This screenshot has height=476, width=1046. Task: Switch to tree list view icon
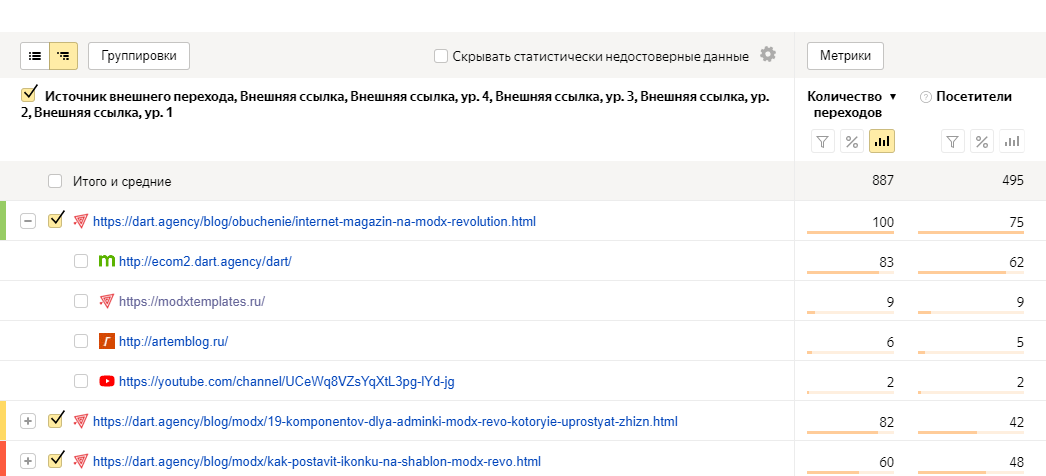pos(64,56)
